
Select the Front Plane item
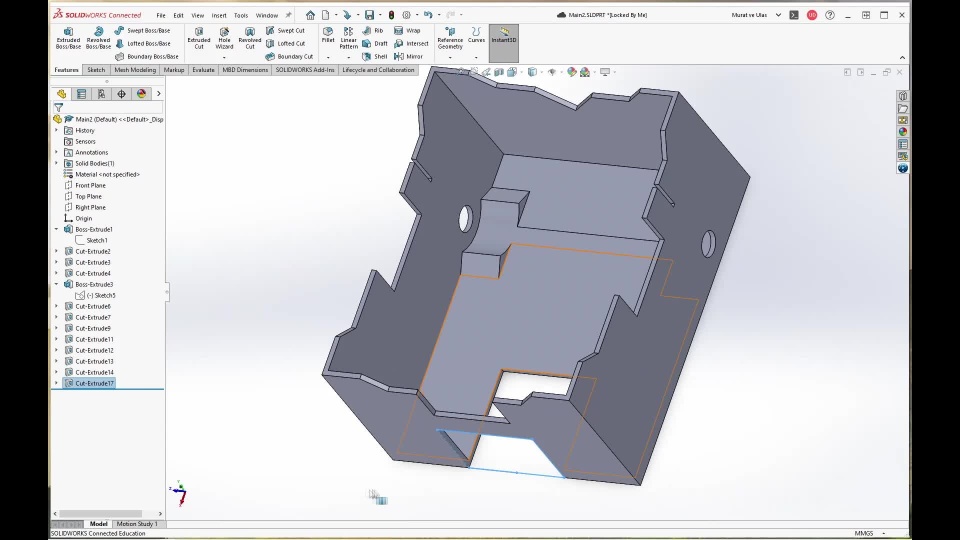(90, 186)
